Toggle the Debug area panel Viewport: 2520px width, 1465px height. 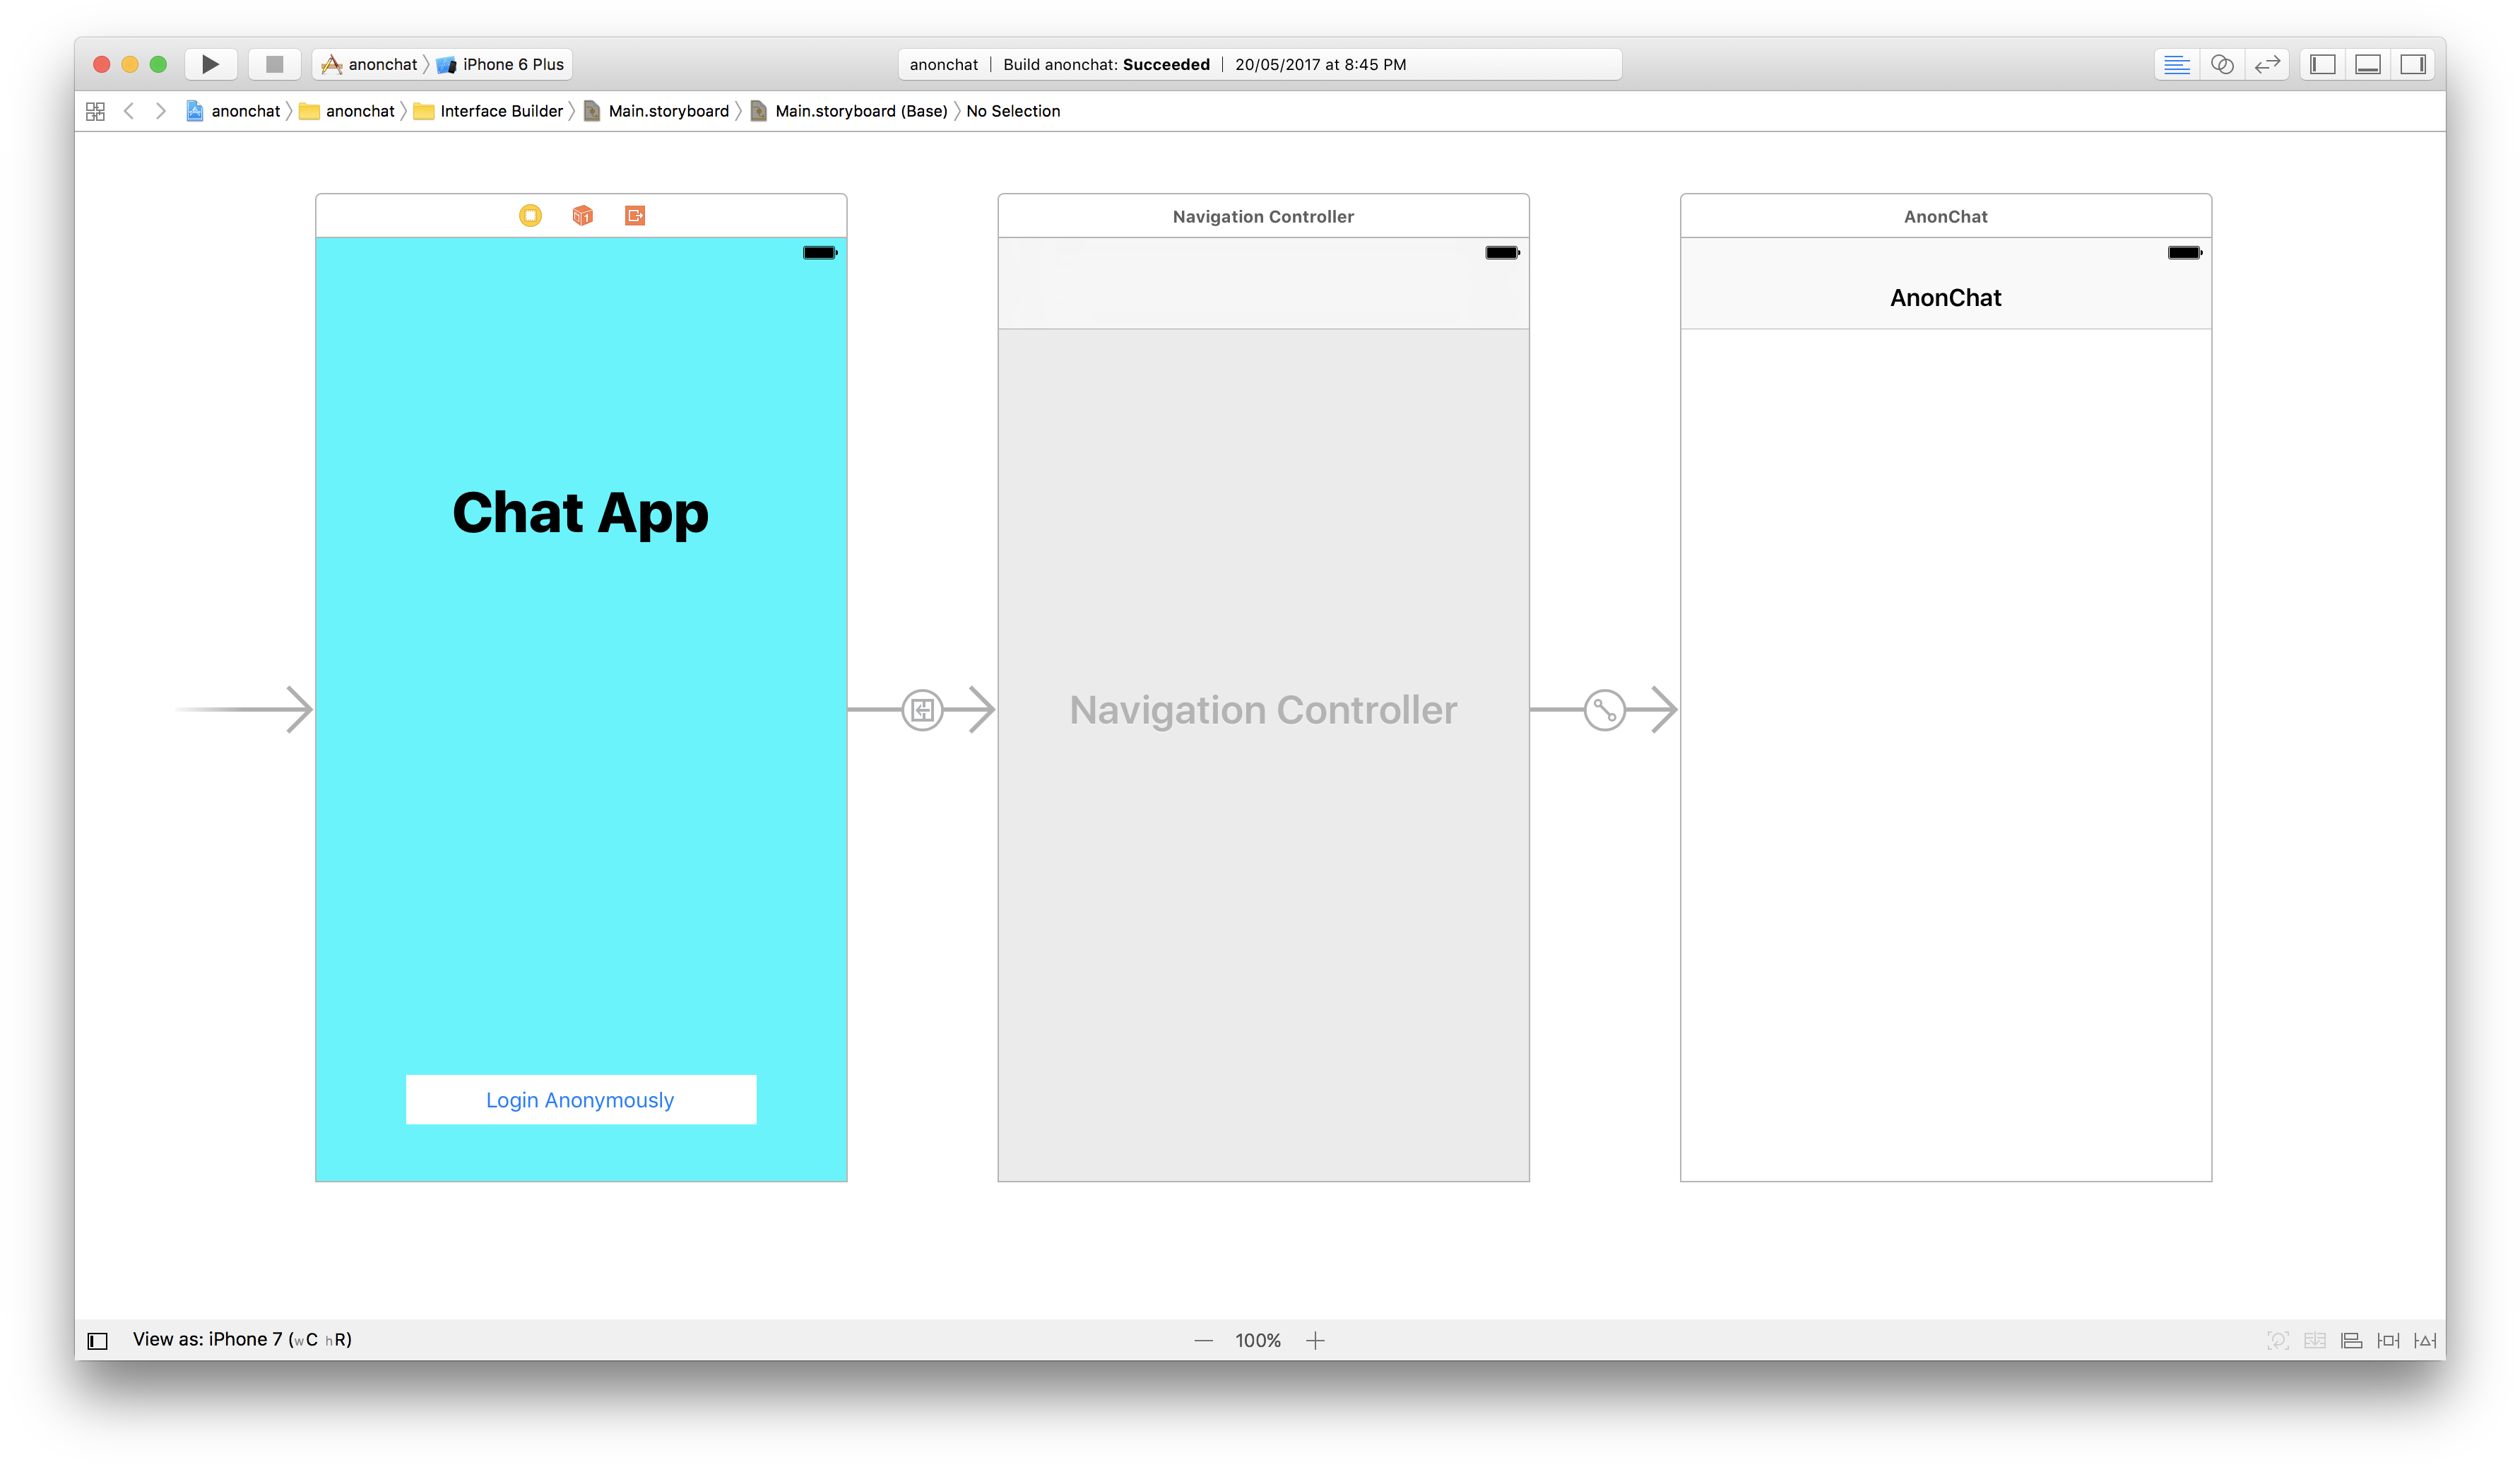point(2367,64)
